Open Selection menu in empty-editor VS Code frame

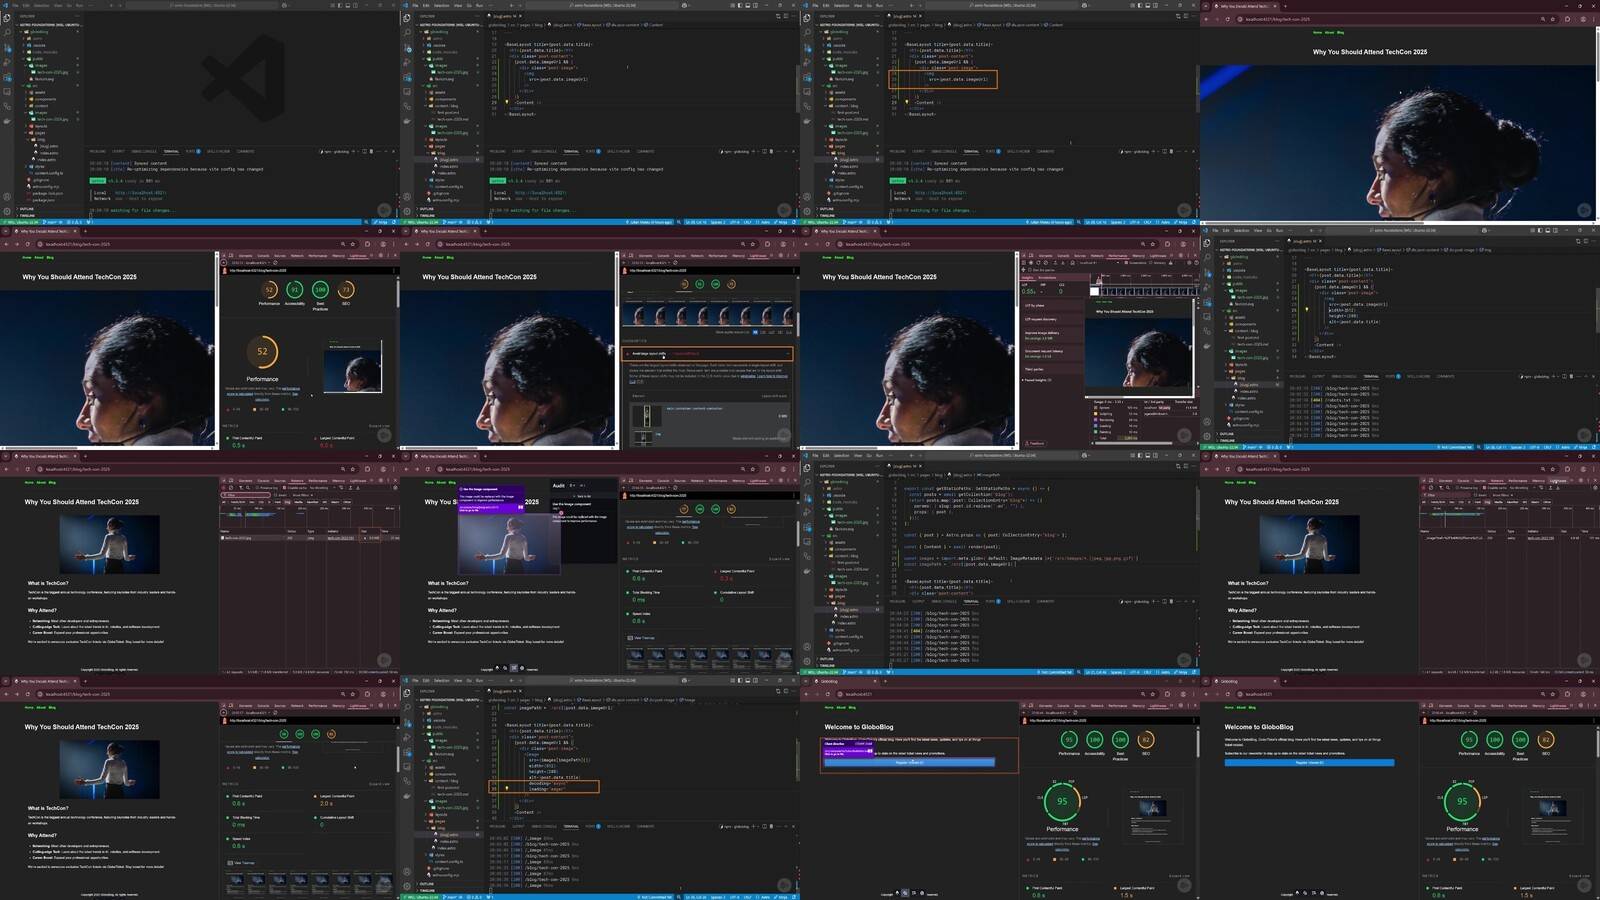pyautogui.click(x=41, y=5)
